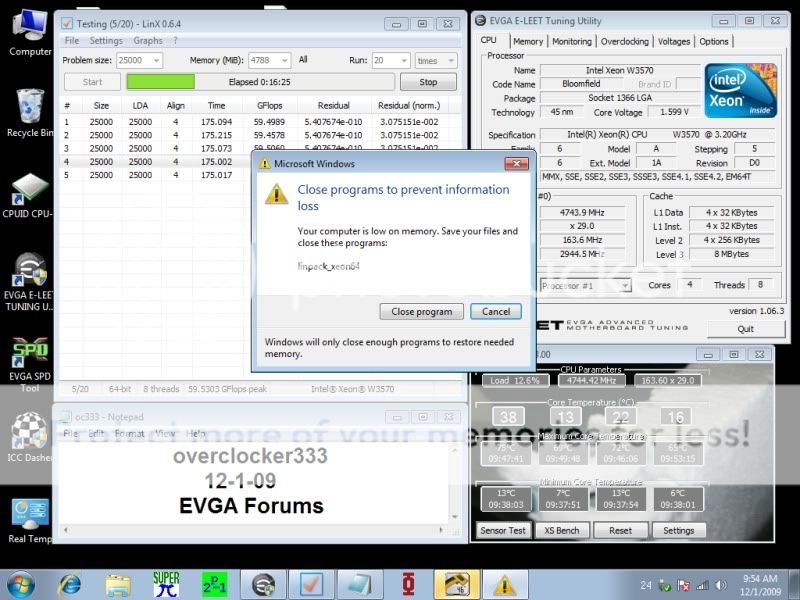Open the Recycle Bin desktop icon
This screenshot has width=800, height=600.
pyautogui.click(x=29, y=110)
